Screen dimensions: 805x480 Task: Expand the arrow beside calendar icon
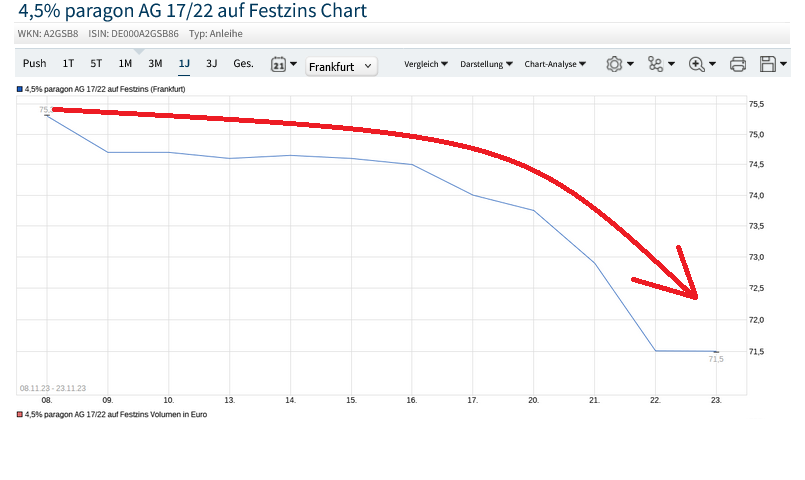294,64
